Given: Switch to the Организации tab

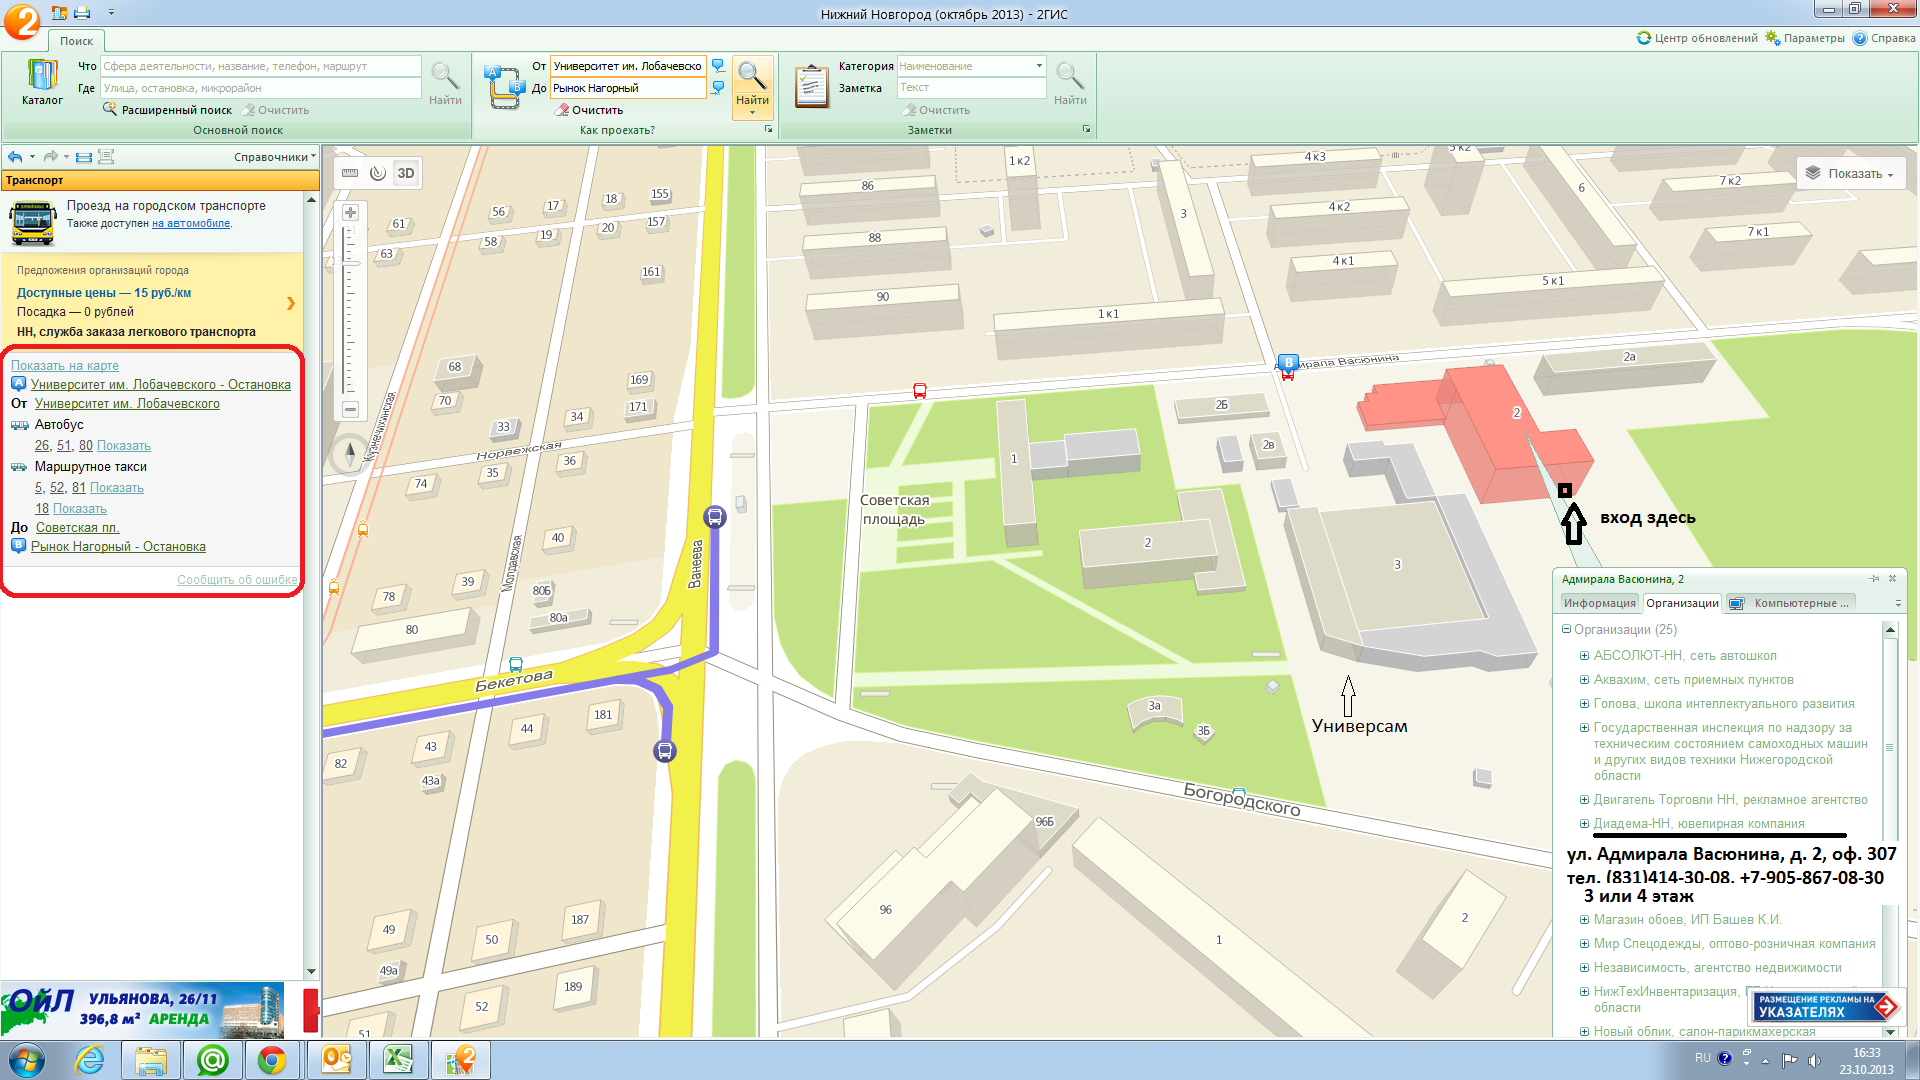Looking at the screenshot, I should tap(1682, 603).
